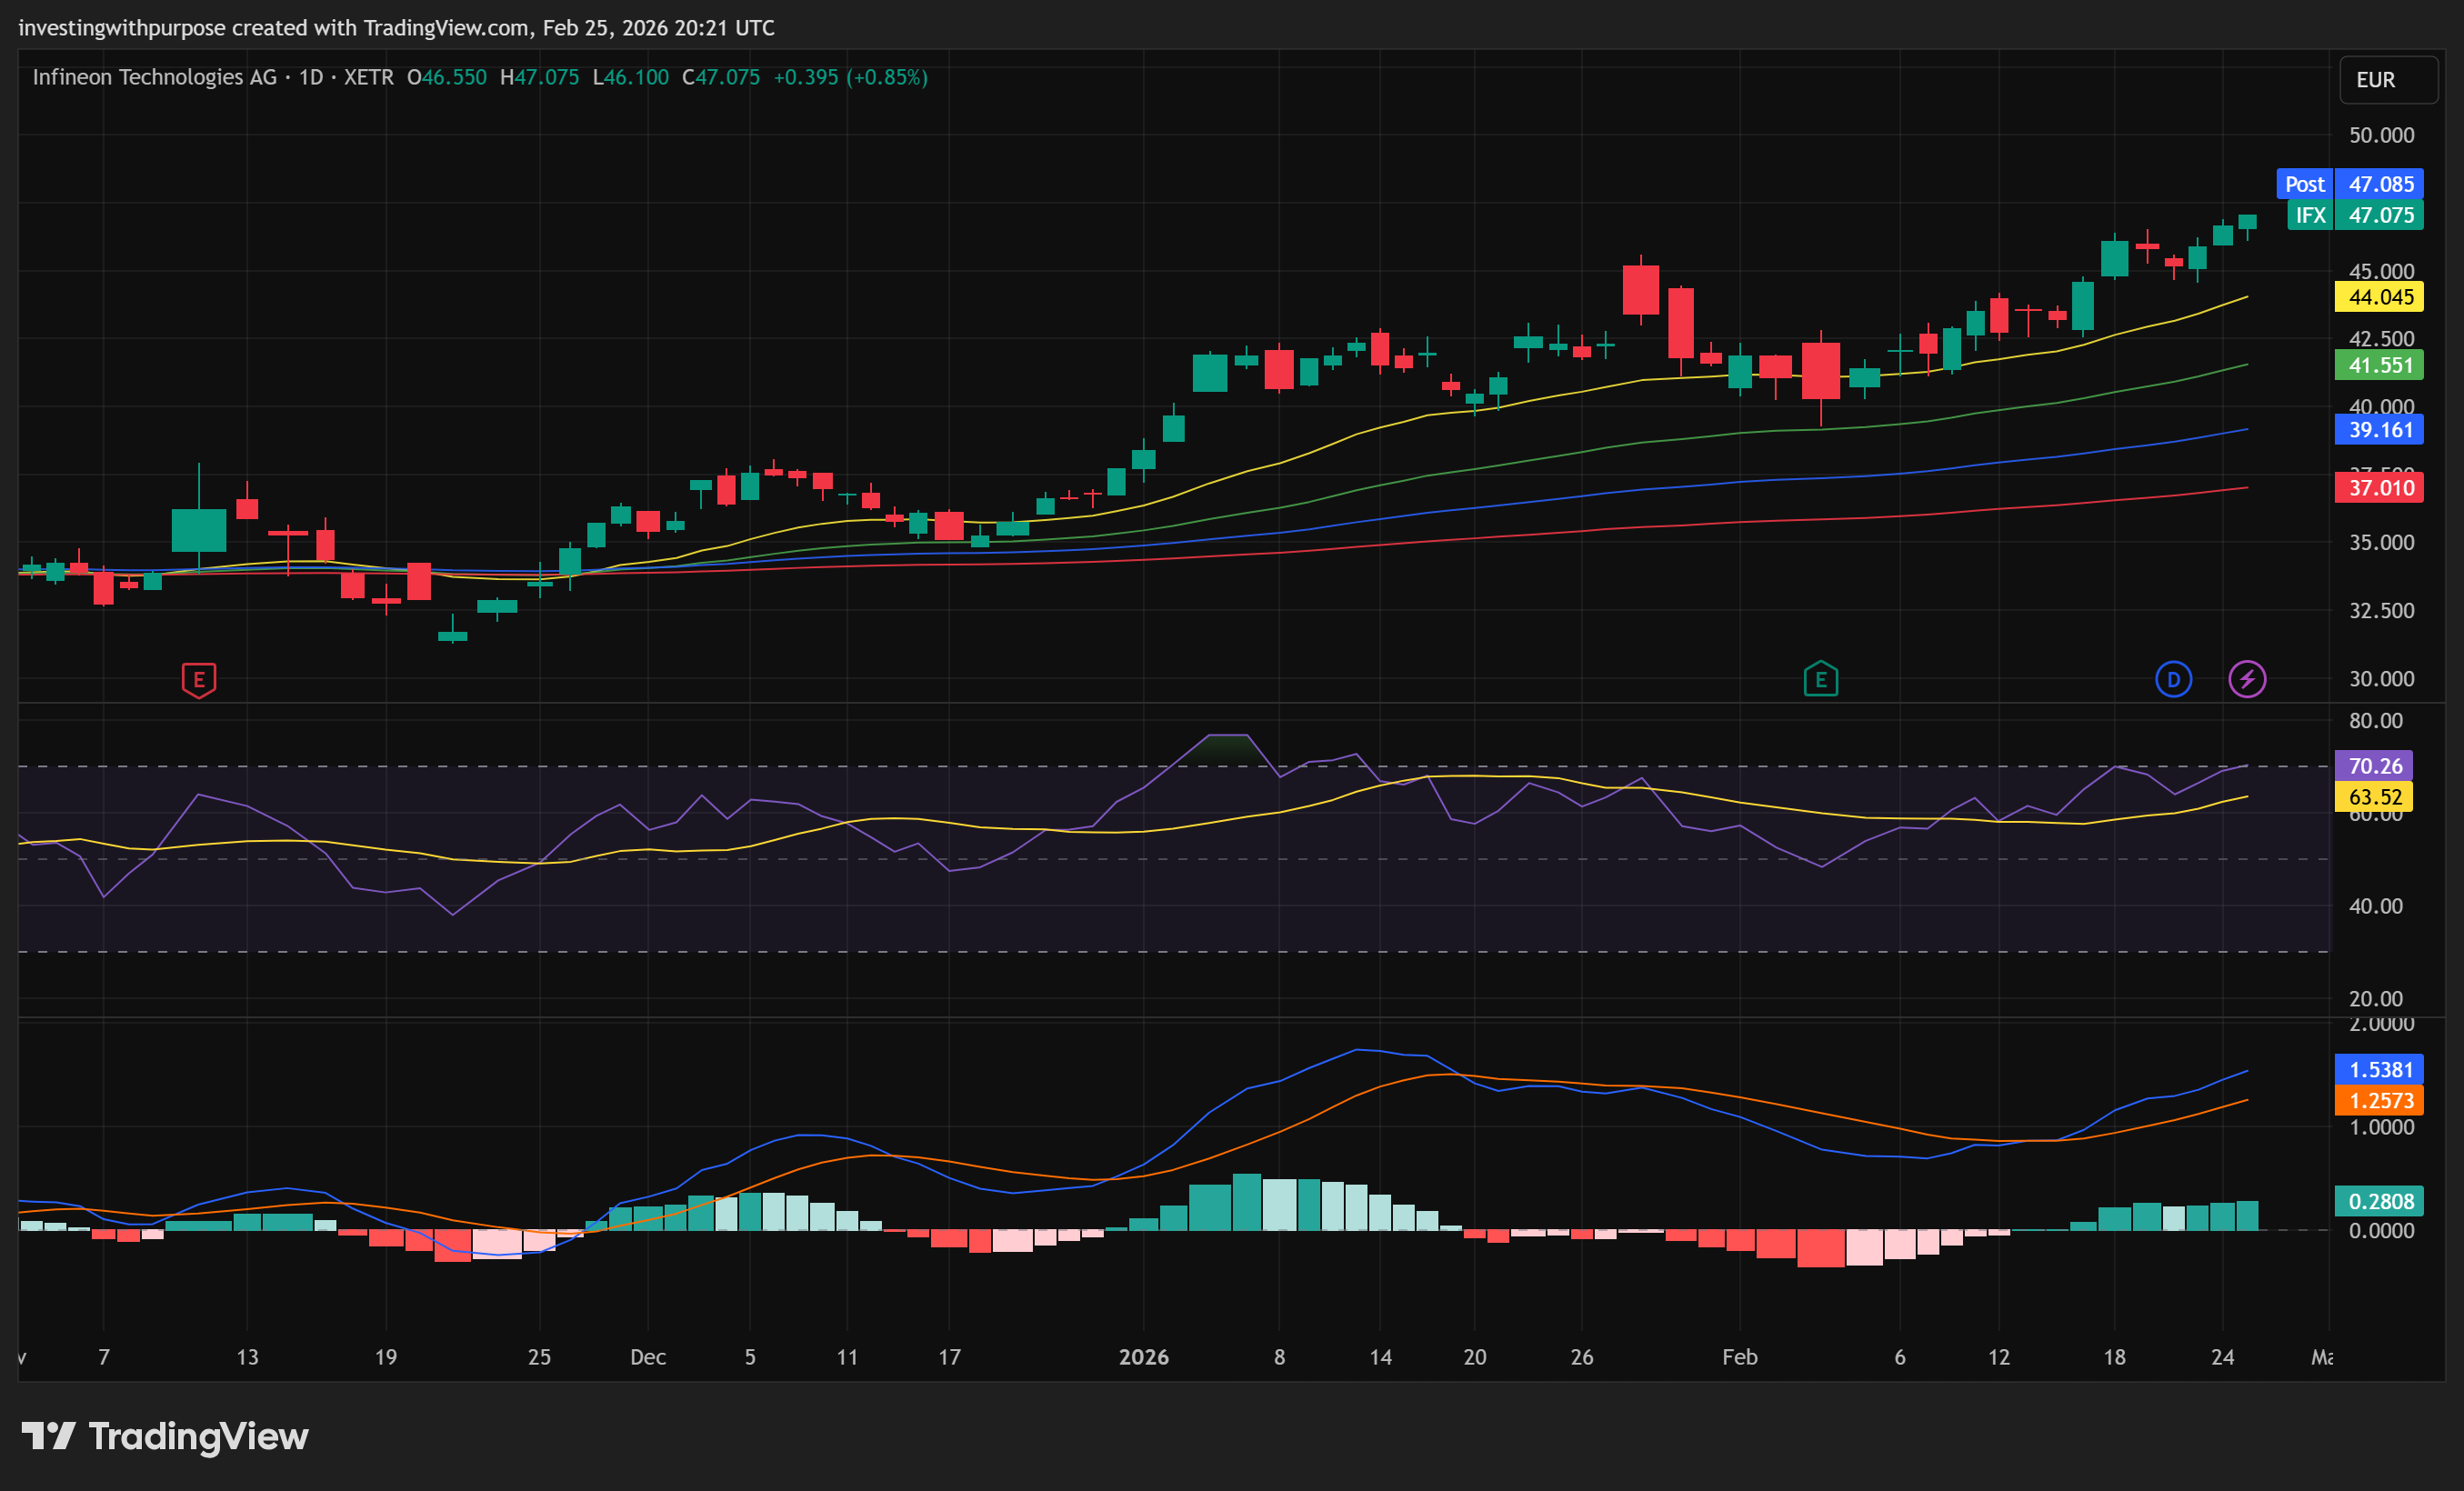
Task: Click the green earnings E marker
Action: [1820, 680]
